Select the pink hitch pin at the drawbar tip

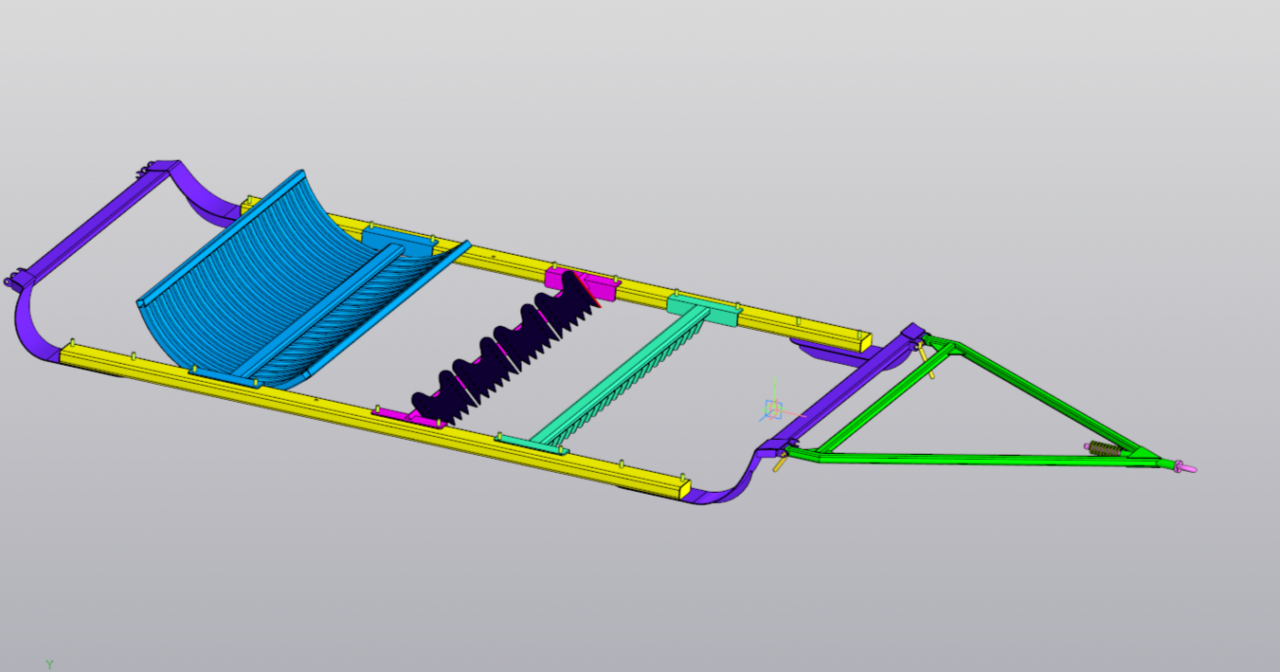[x=1185, y=466]
